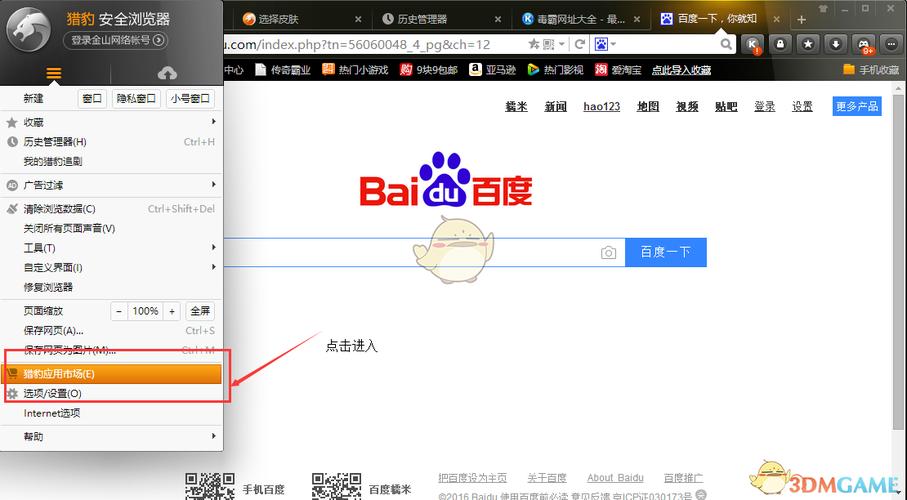
Task: Open the 传奇霸业 bookmark
Action: [x=283, y=70]
